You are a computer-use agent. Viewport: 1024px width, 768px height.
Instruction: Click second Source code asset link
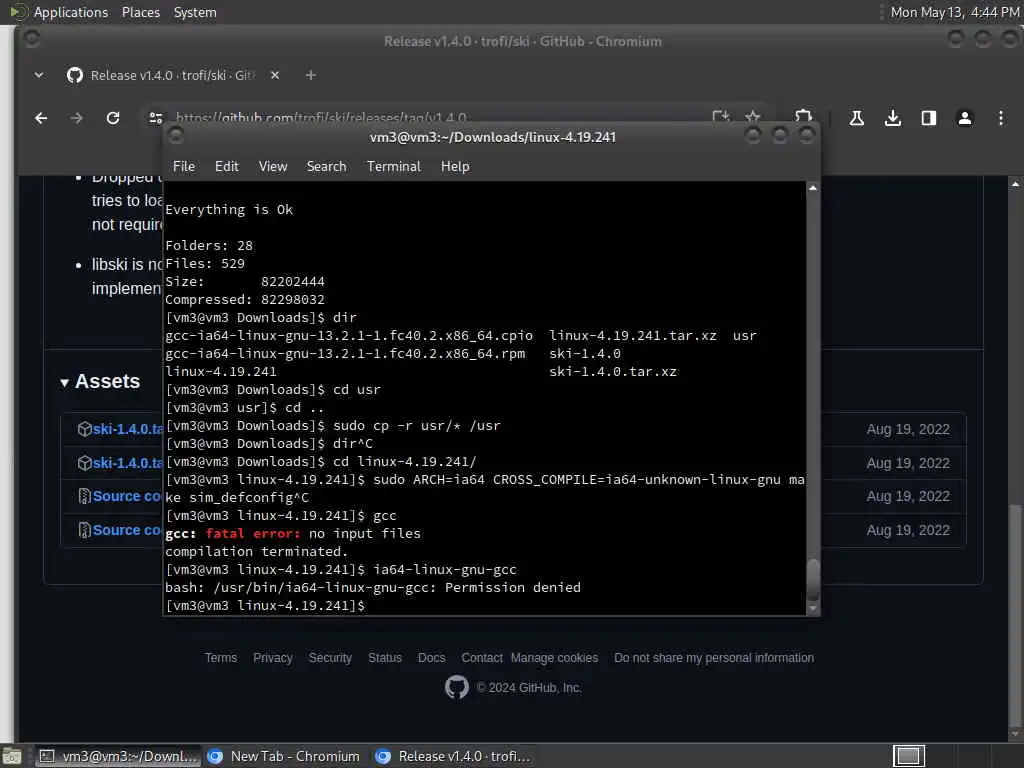127,530
